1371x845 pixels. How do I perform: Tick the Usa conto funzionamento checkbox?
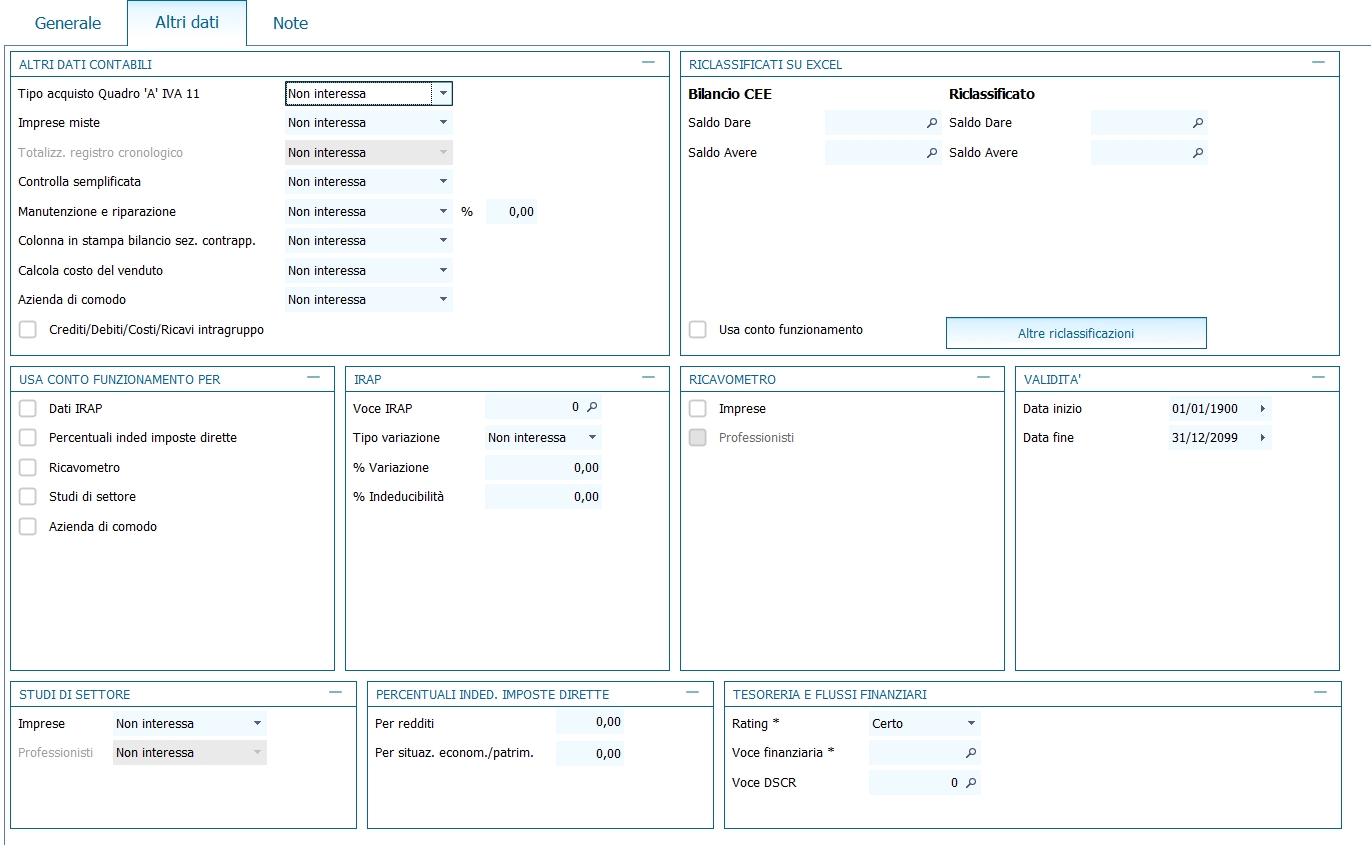(x=698, y=330)
